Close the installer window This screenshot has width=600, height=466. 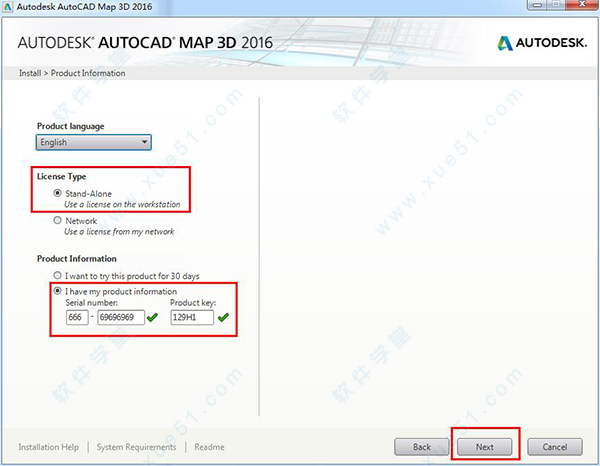582,5
